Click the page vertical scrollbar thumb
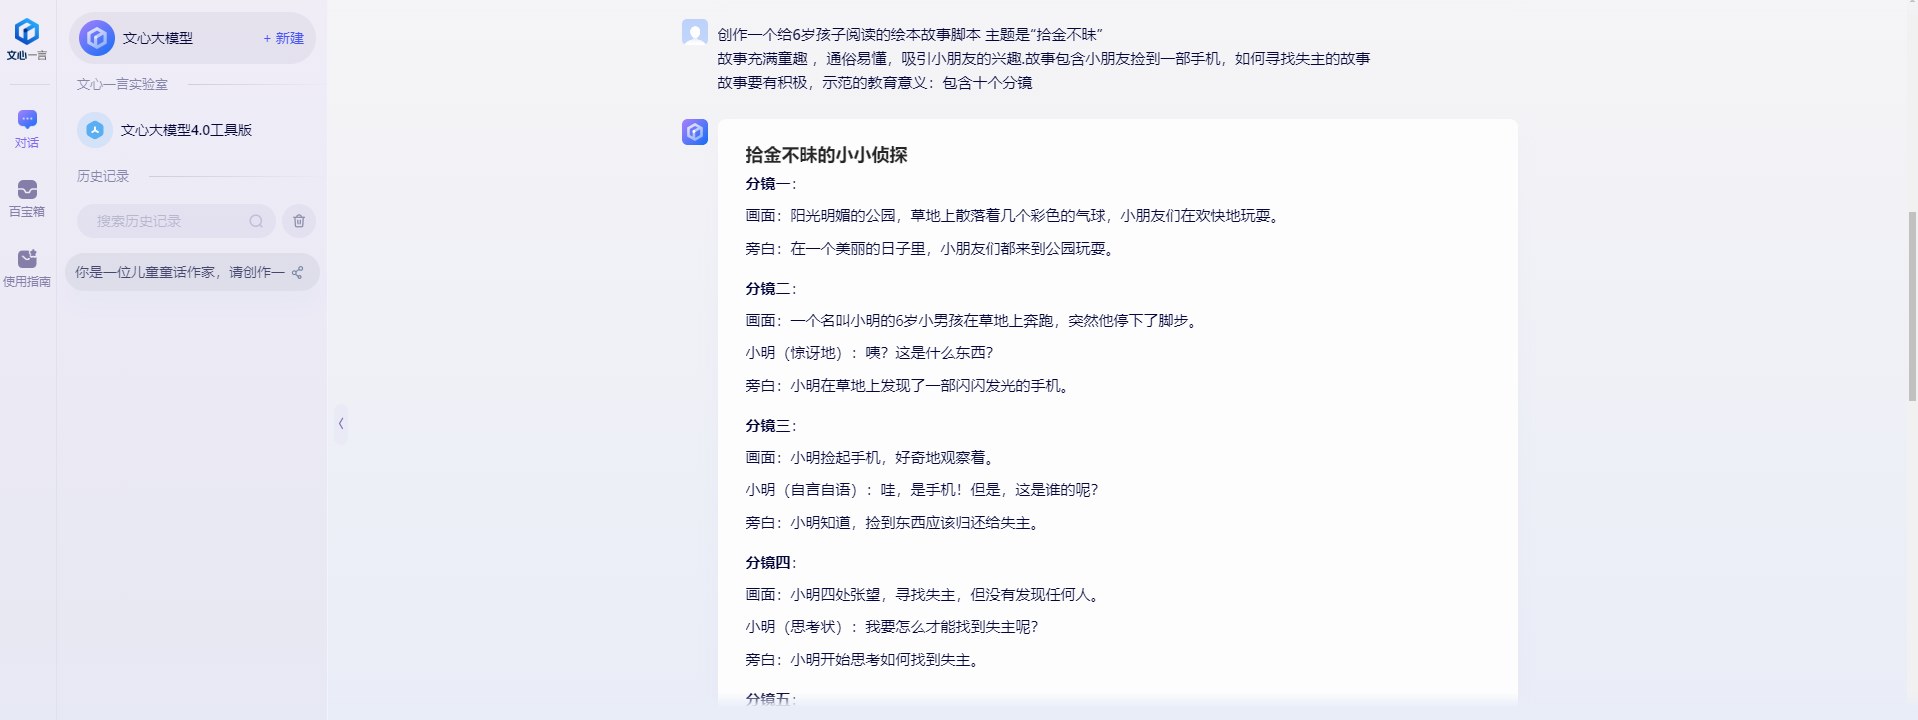The width and height of the screenshot is (1918, 720). [x=1912, y=306]
